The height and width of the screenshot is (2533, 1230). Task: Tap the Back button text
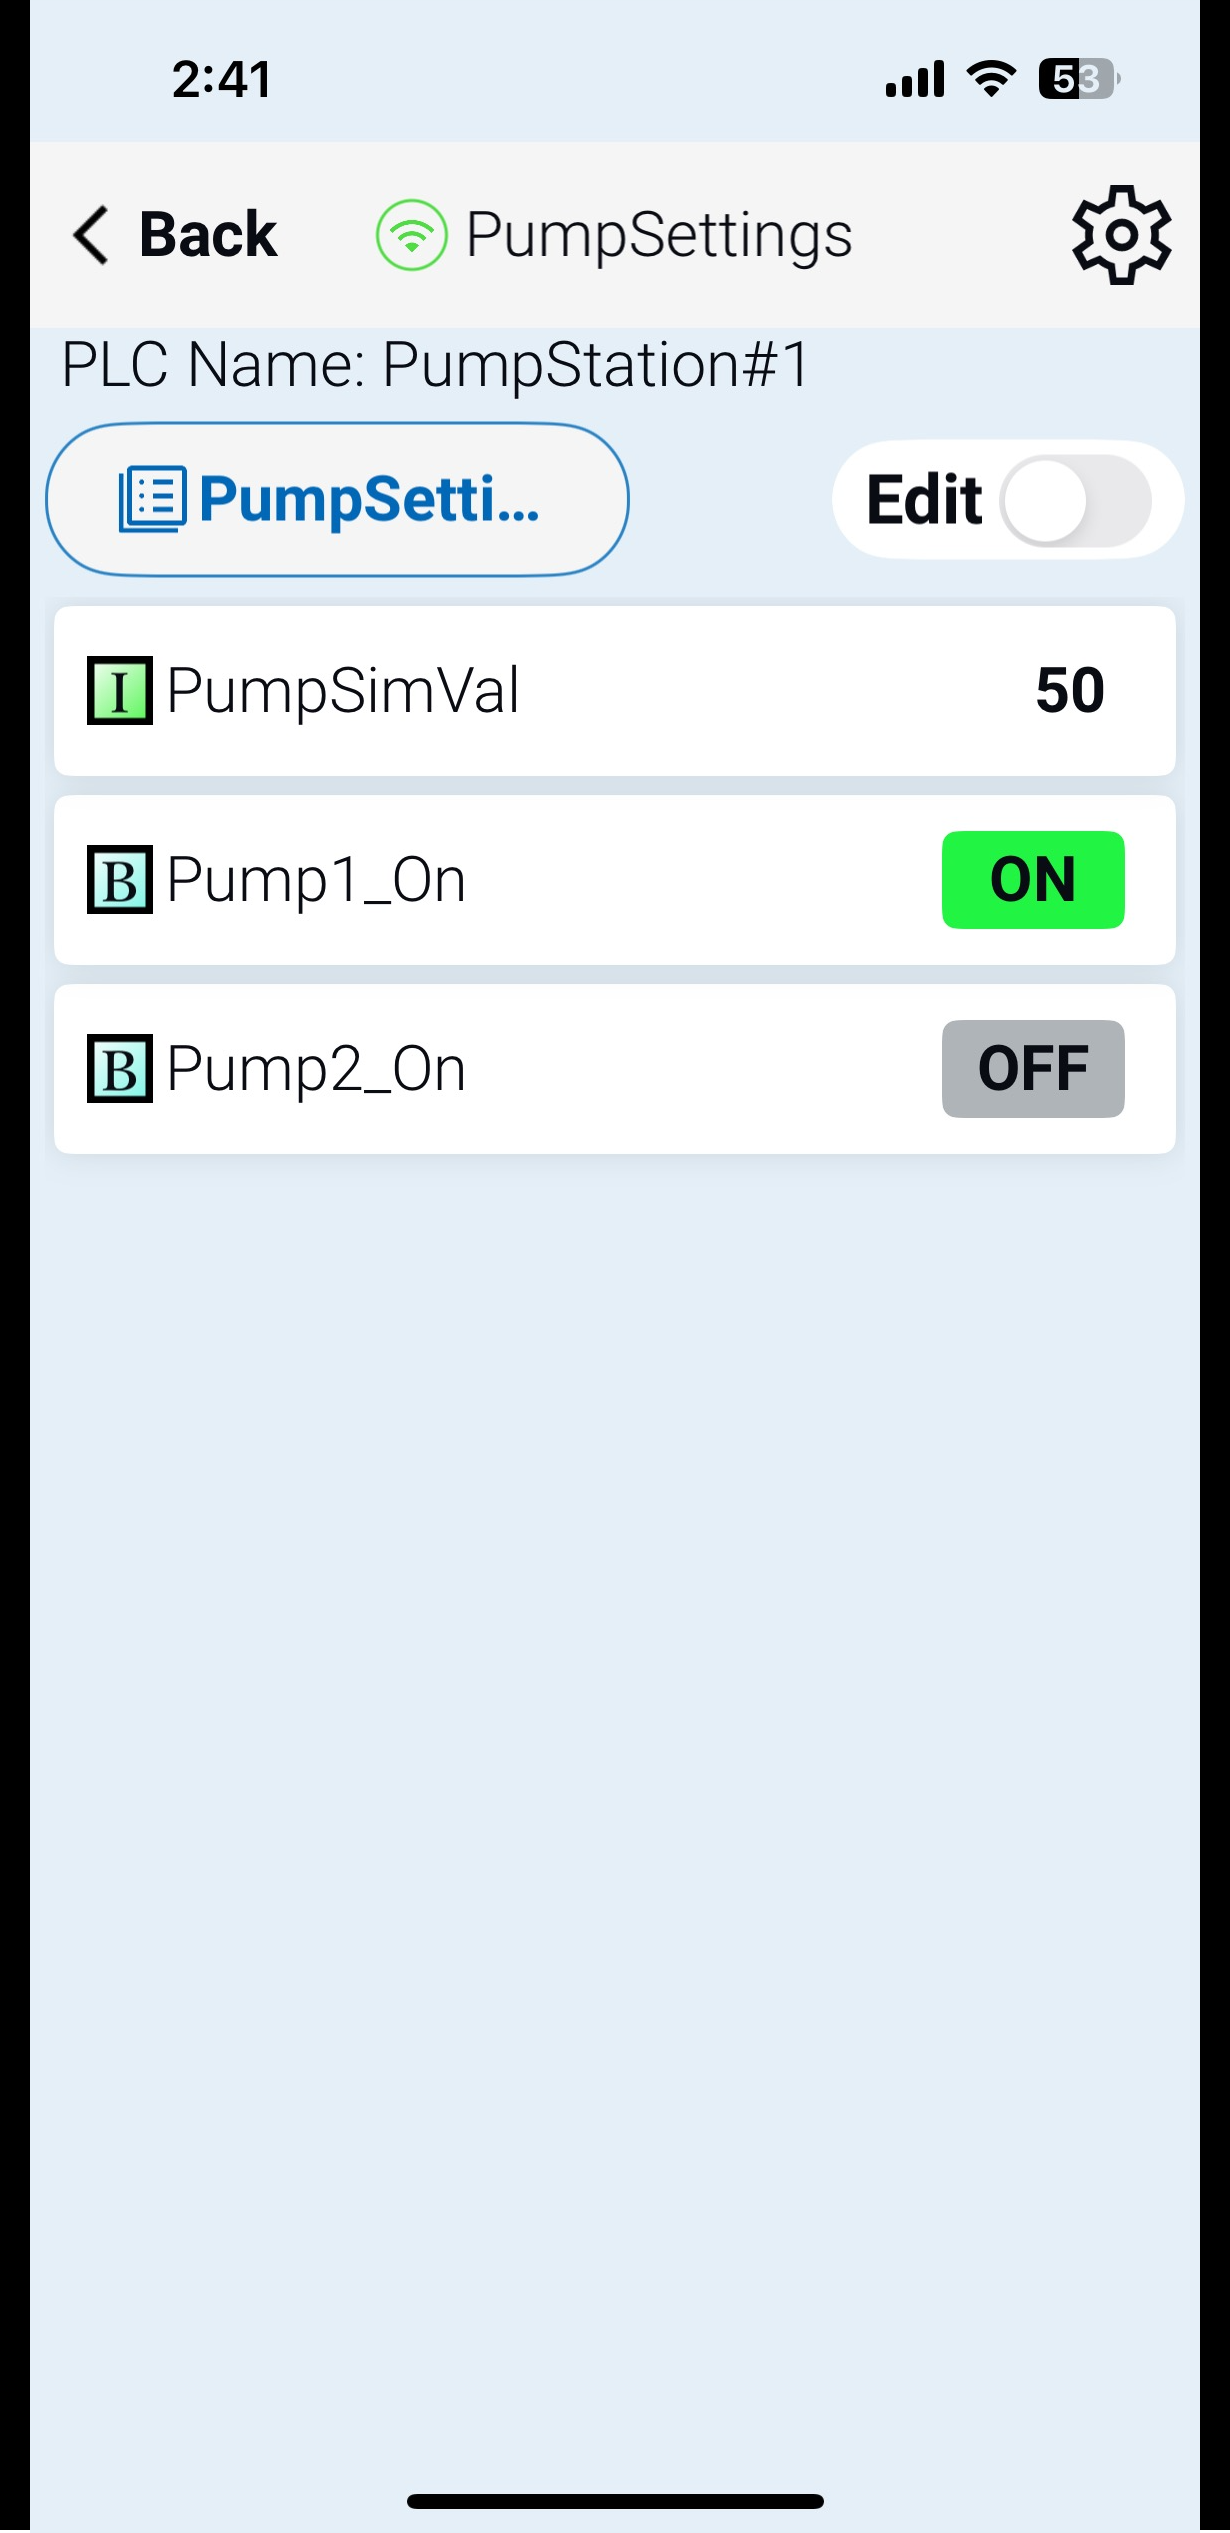tap(208, 235)
